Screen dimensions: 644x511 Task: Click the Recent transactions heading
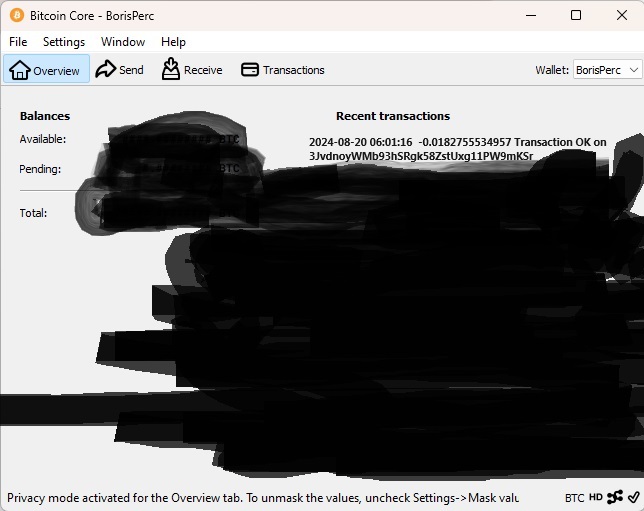tap(393, 116)
